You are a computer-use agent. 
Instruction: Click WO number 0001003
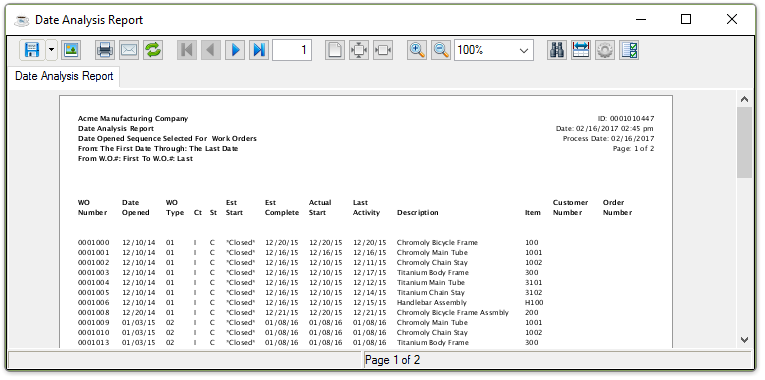click(x=94, y=273)
